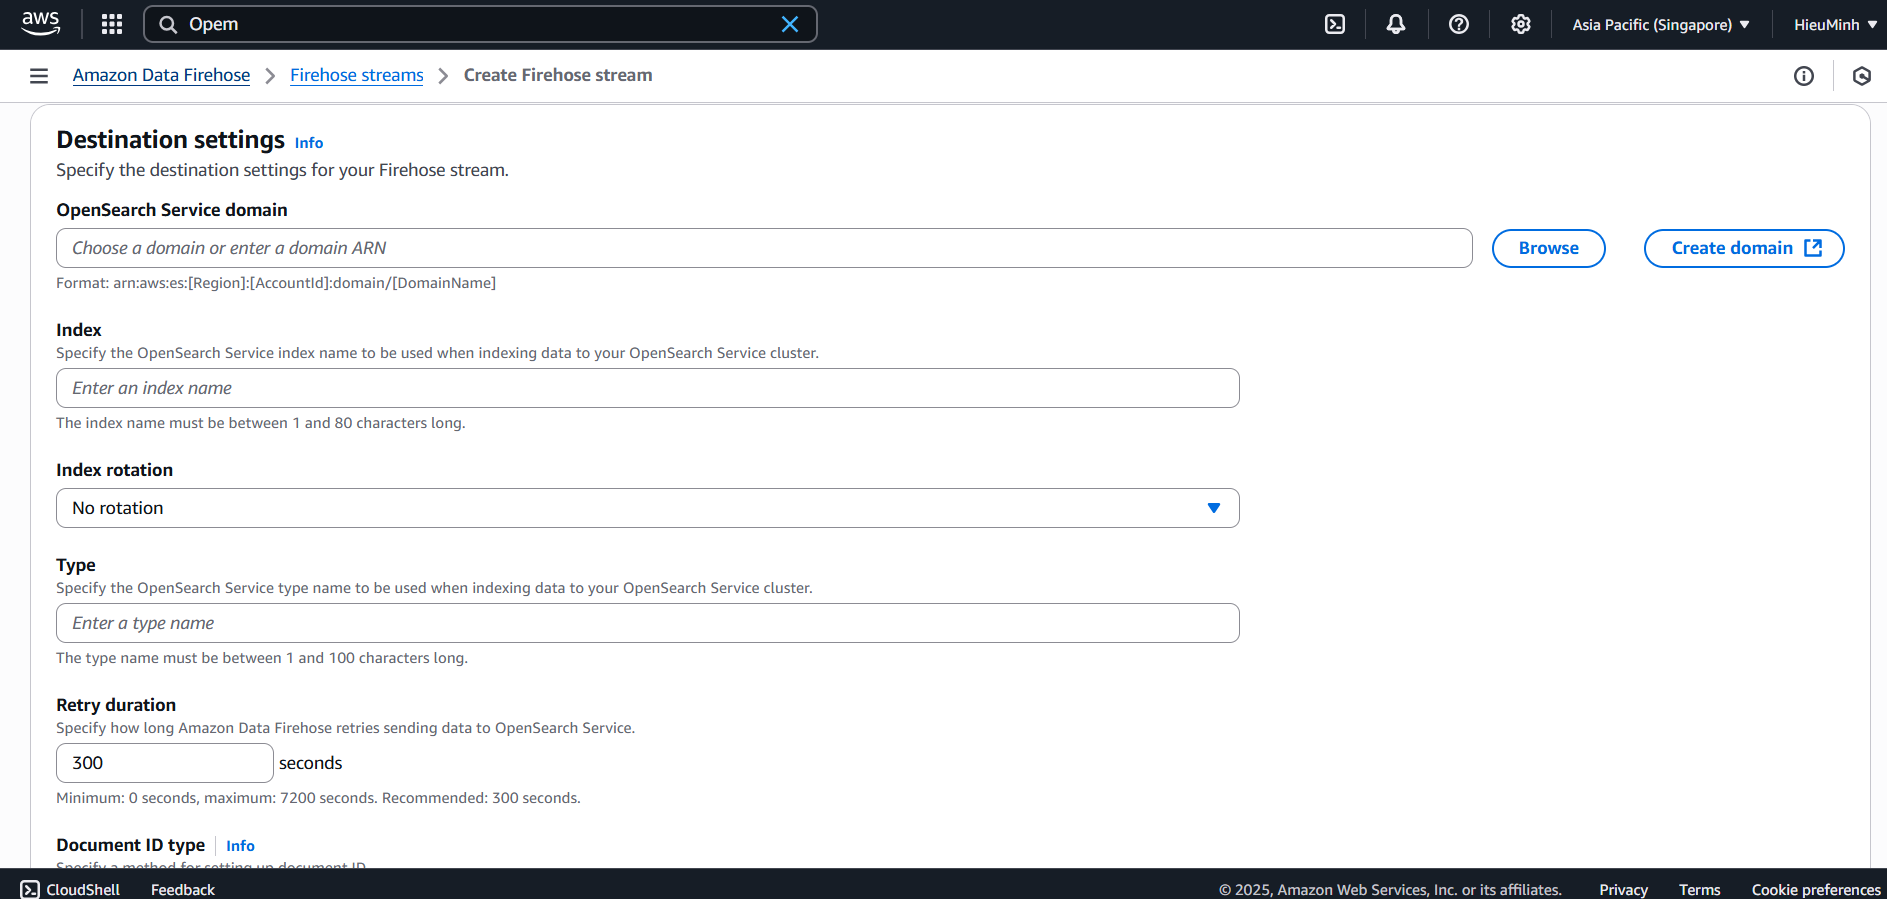Image resolution: width=1887 pixels, height=899 pixels.
Task: Open the AWS home logo
Action: (41, 24)
